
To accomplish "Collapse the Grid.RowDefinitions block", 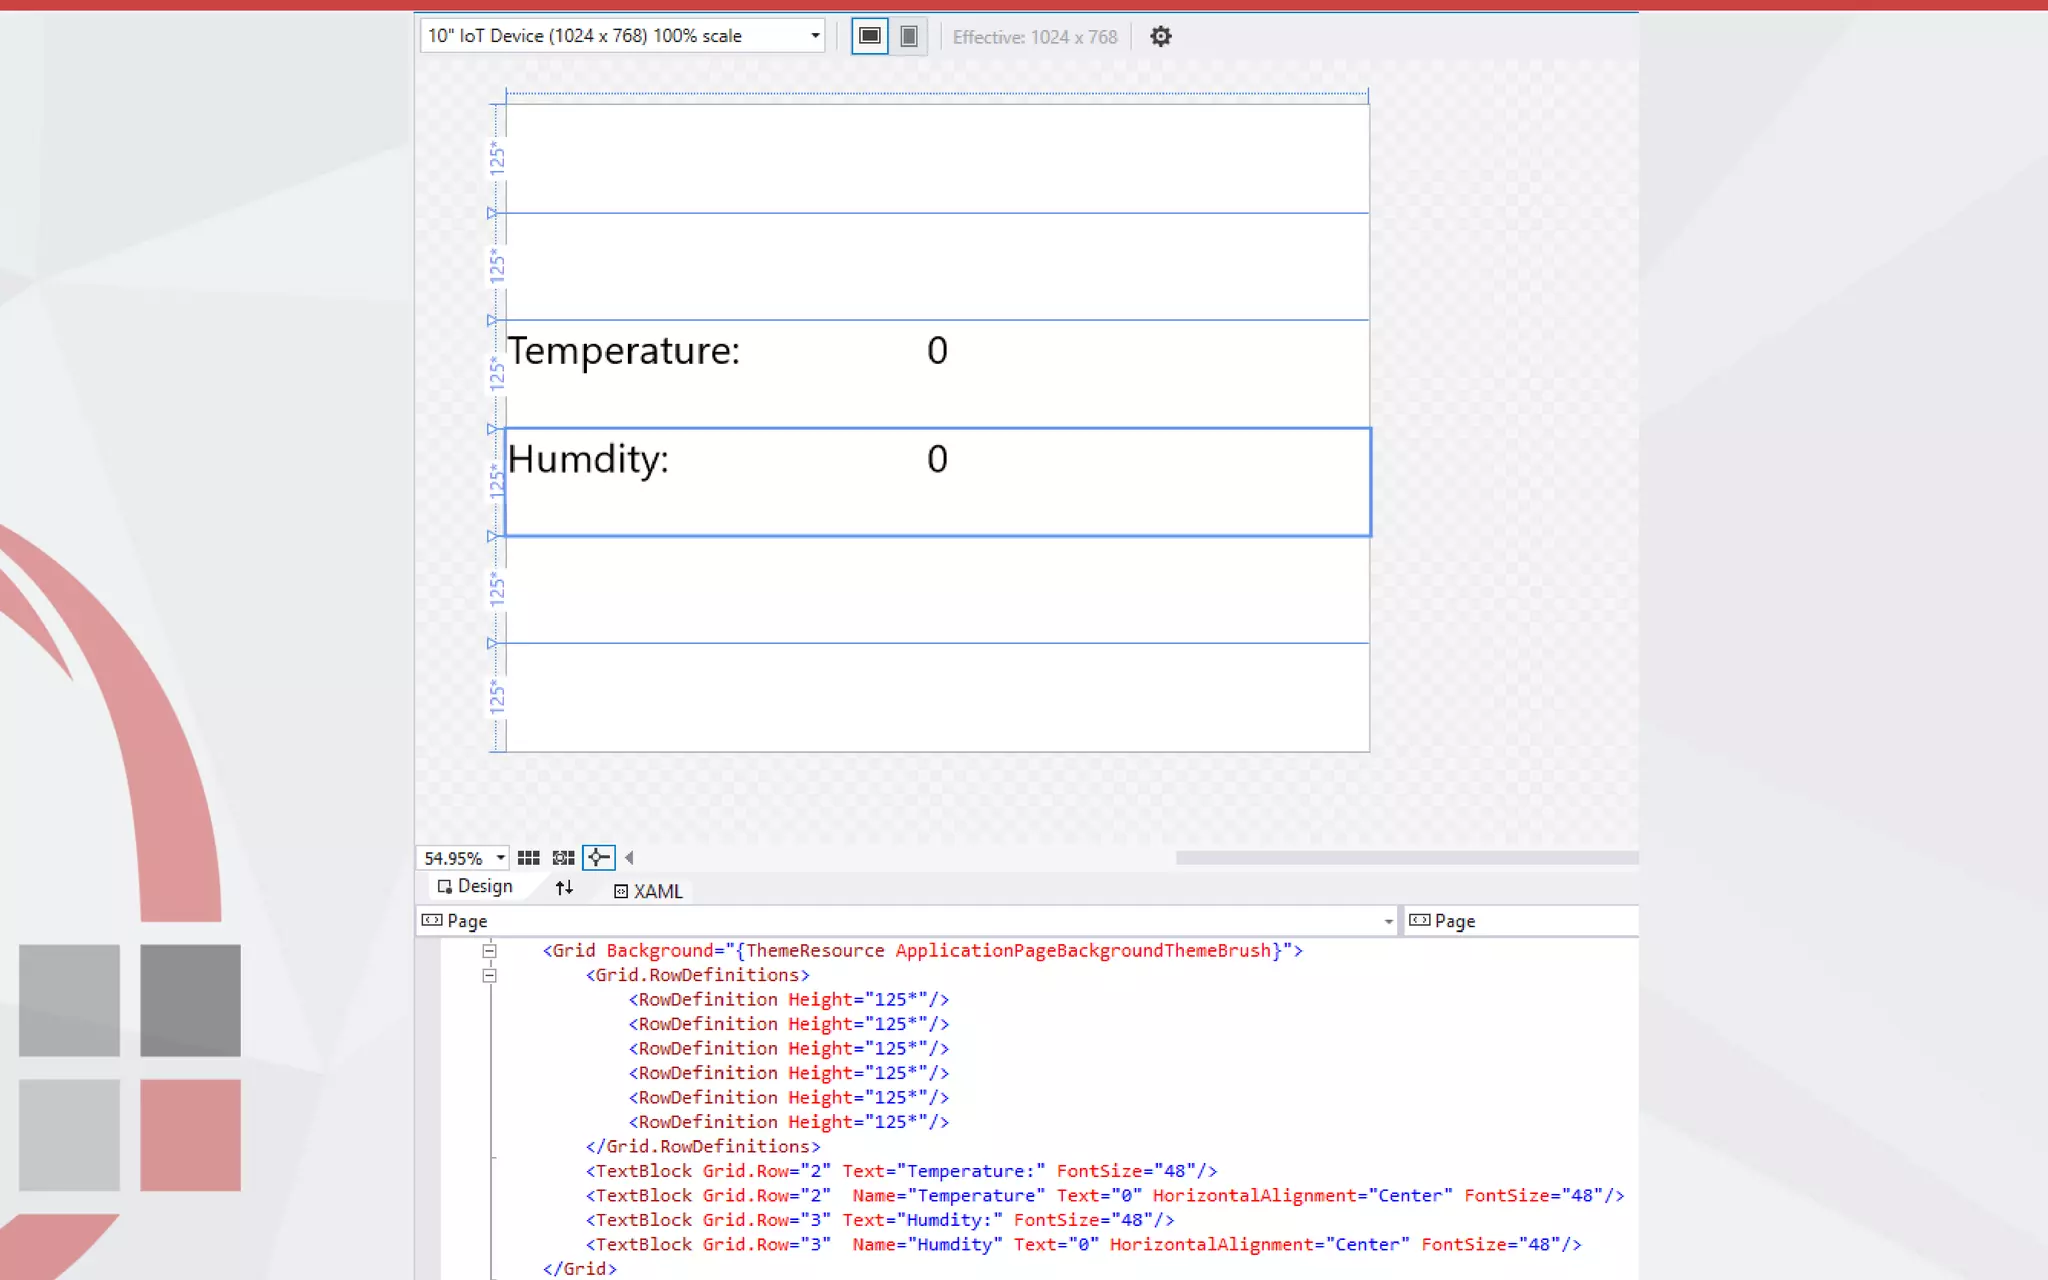I will [489, 975].
